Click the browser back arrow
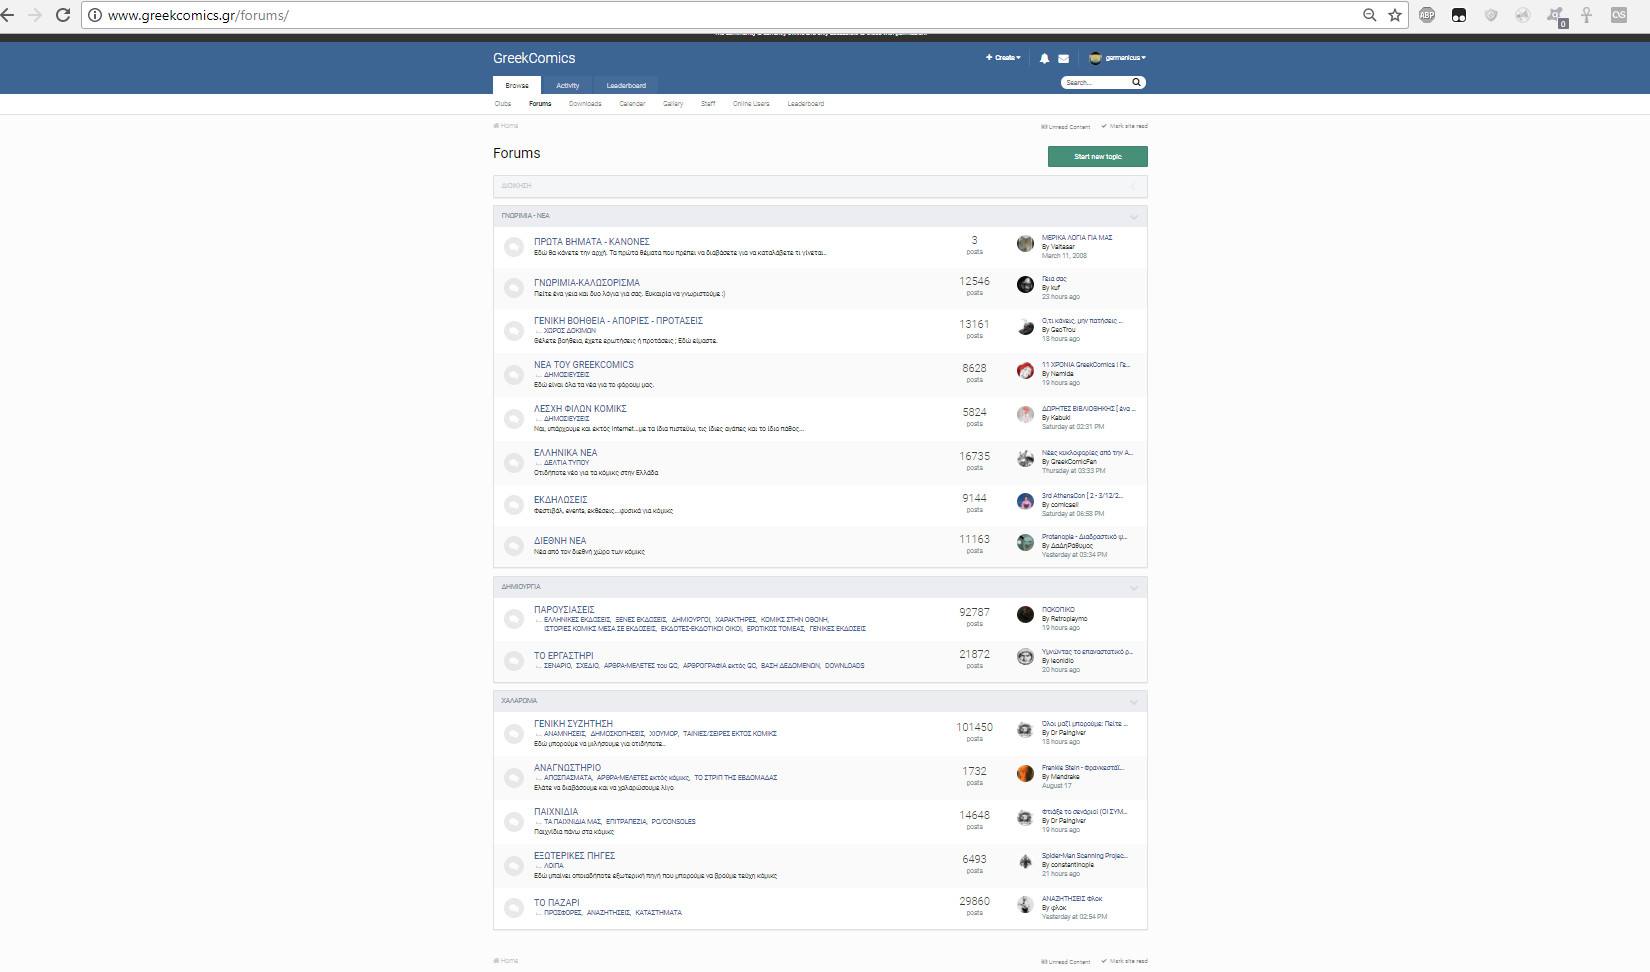Image resolution: width=1650 pixels, height=972 pixels. (7, 15)
